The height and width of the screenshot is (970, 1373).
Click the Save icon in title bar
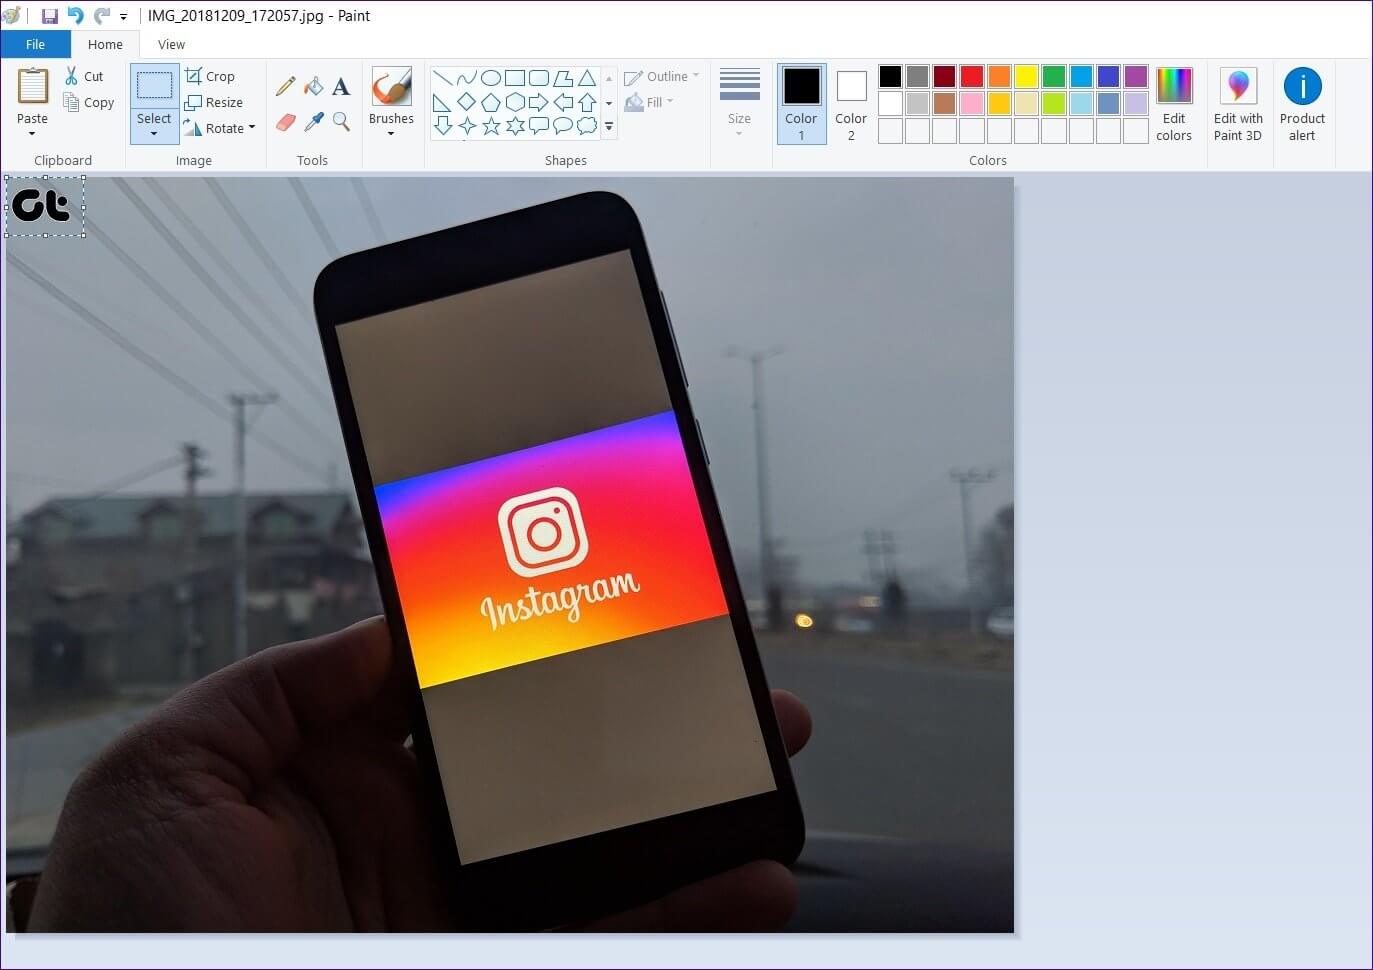pyautogui.click(x=49, y=16)
